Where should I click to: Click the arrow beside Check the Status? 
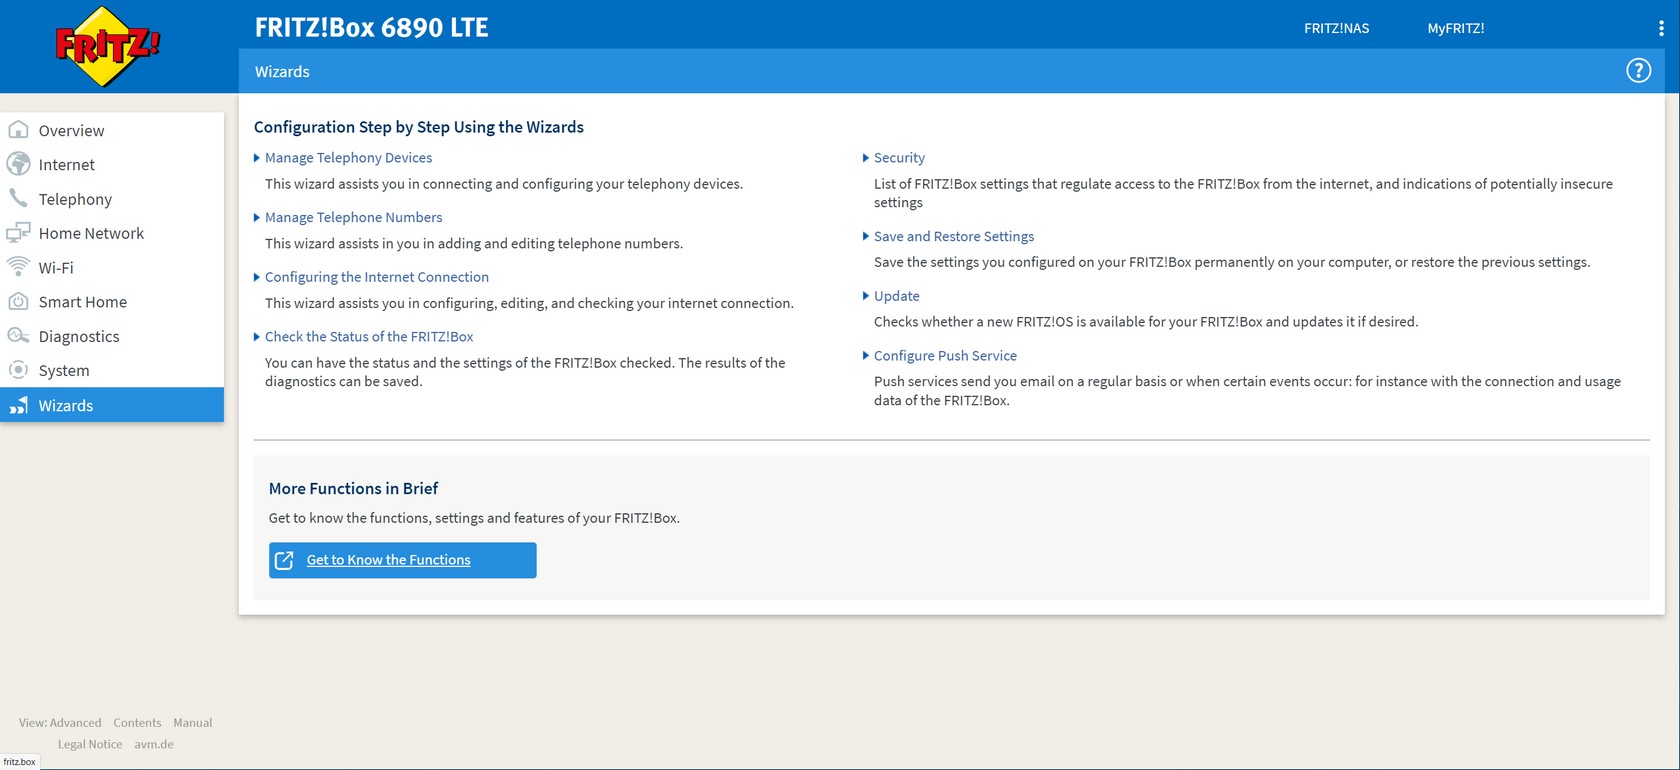[x=257, y=337]
